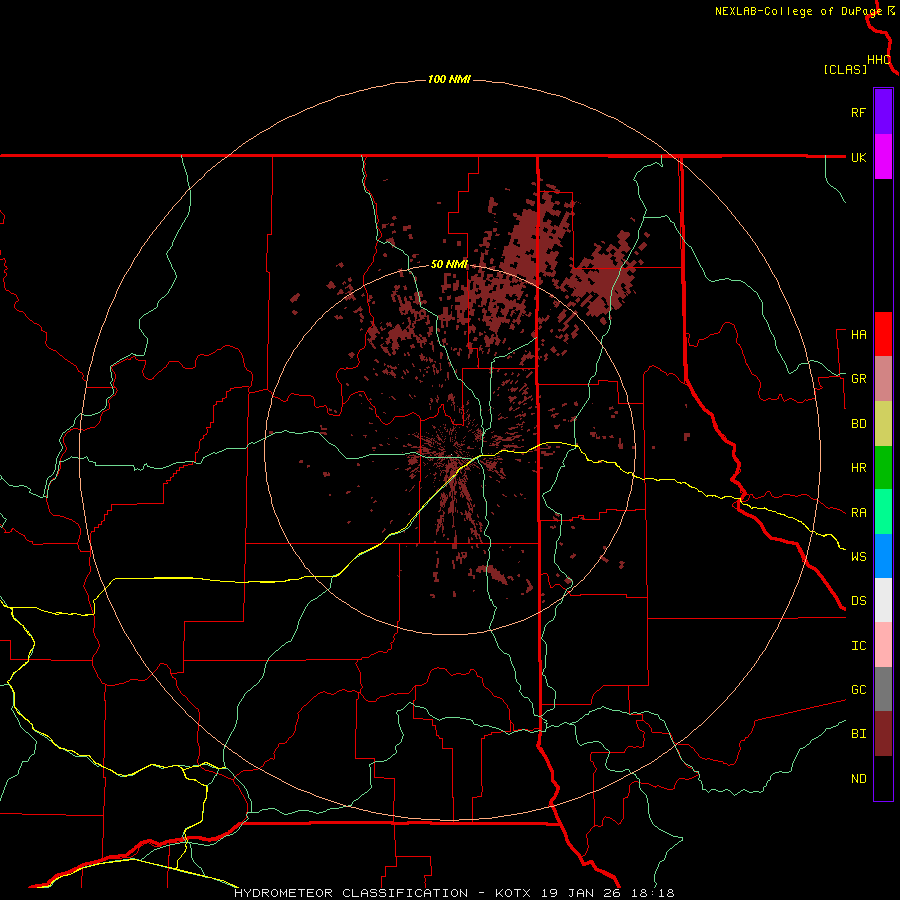
Task: Click the DS legend label
Action: pyautogui.click(x=858, y=601)
